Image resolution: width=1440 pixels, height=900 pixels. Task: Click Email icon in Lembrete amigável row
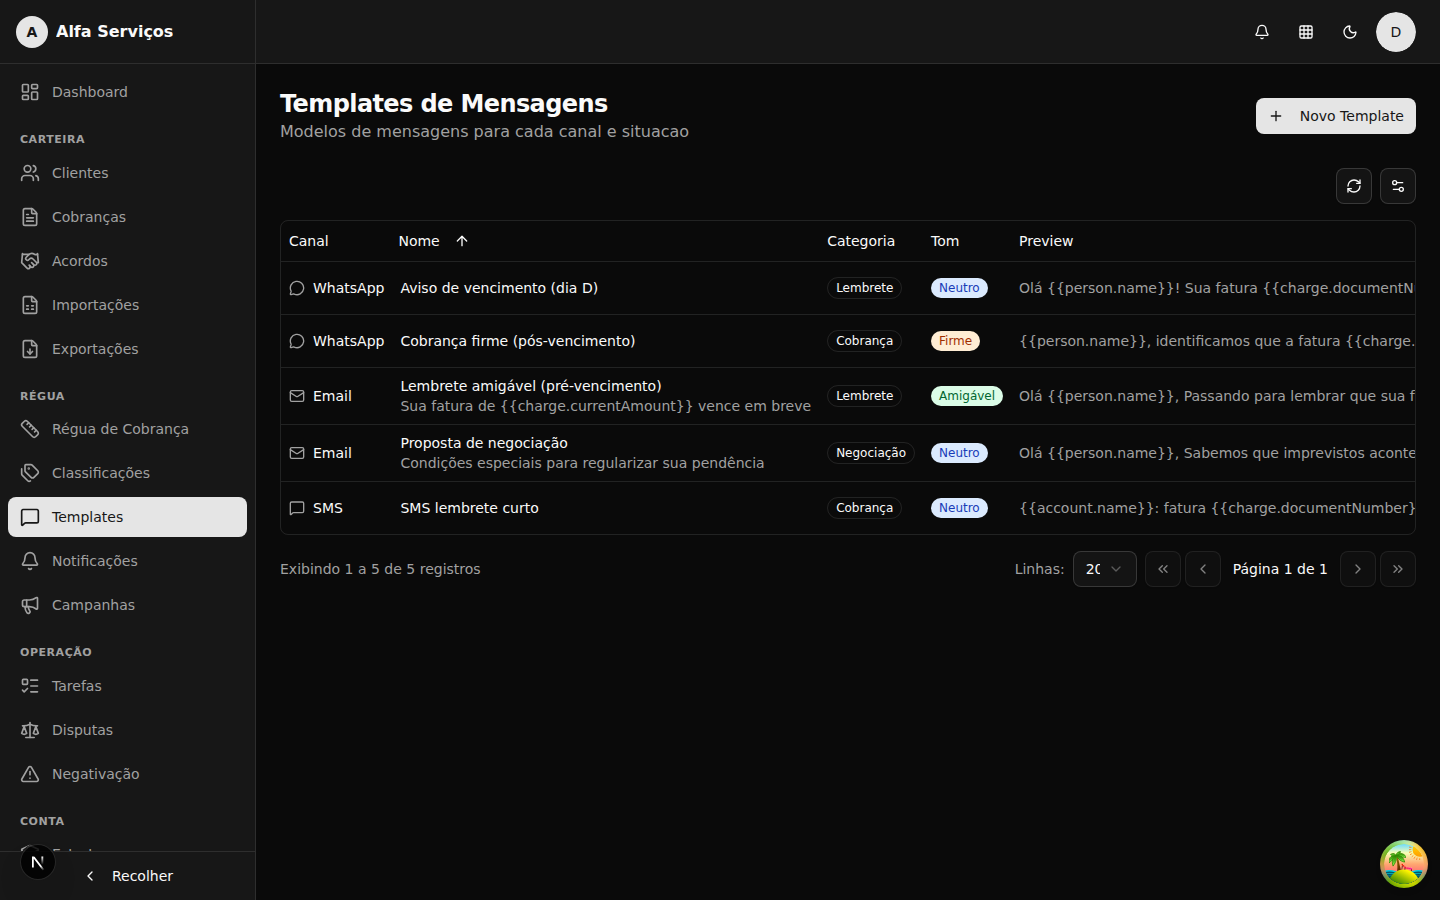click(x=297, y=396)
